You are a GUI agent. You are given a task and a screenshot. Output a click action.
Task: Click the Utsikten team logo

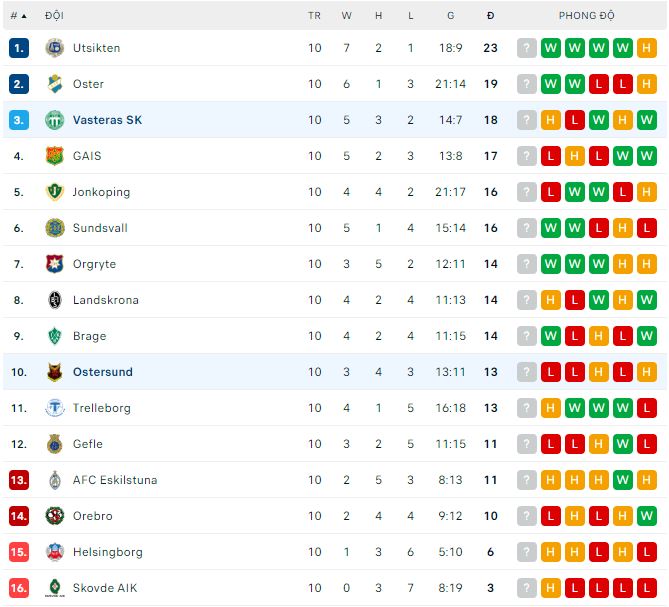point(54,48)
